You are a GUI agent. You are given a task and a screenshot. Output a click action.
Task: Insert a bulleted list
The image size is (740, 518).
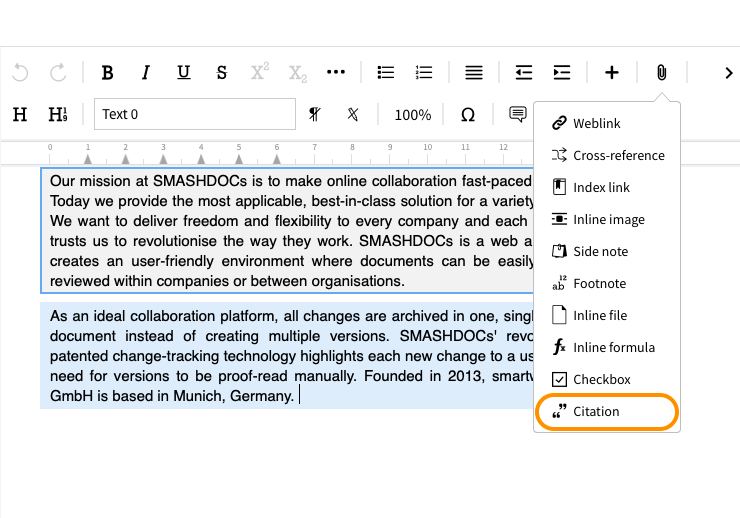click(x=386, y=72)
